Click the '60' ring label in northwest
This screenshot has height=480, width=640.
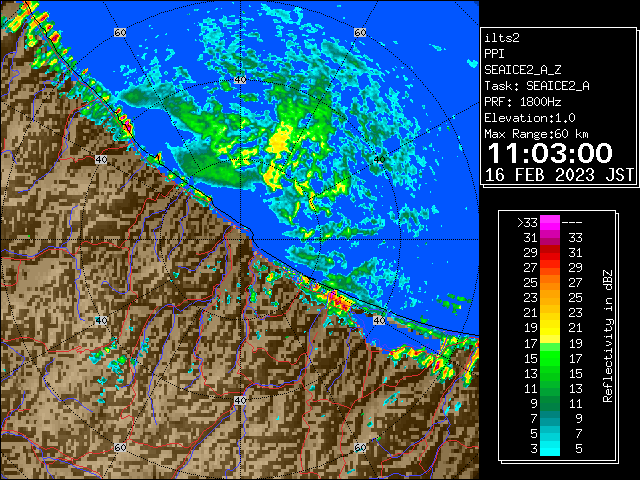pos(120,32)
